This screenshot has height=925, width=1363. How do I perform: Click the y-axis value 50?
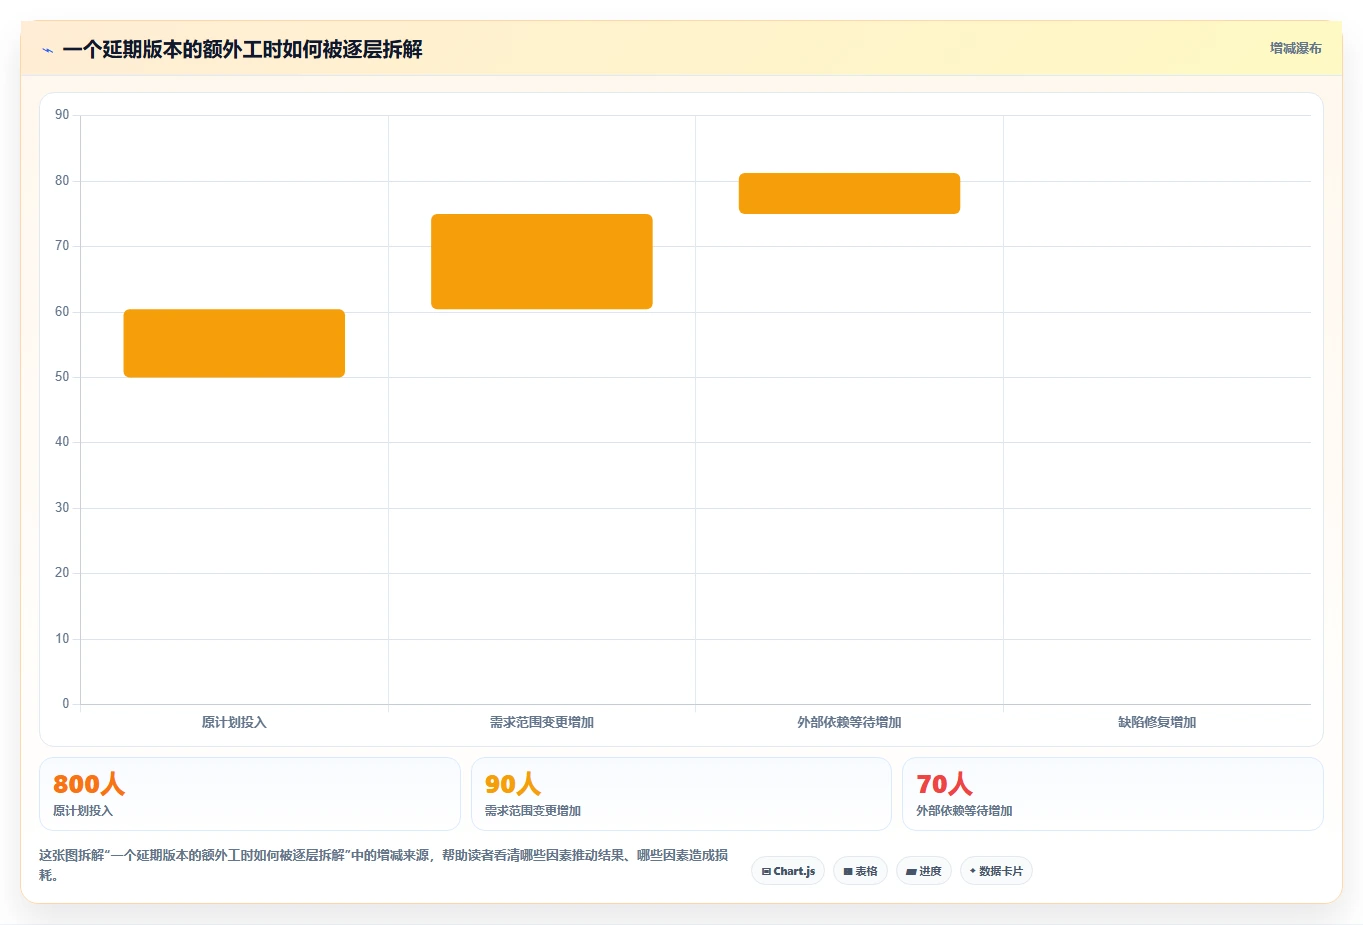pyautogui.click(x=62, y=377)
